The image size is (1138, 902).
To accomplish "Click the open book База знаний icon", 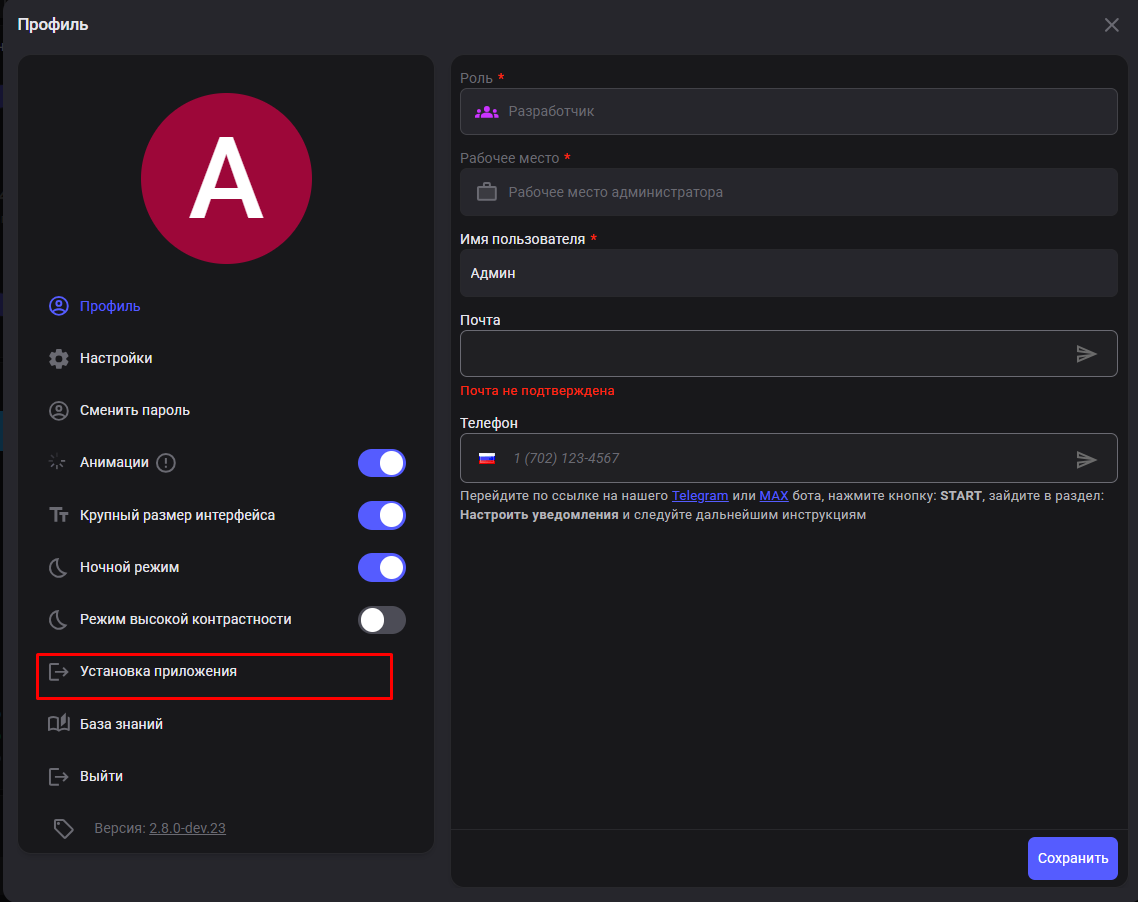I will pos(59,724).
